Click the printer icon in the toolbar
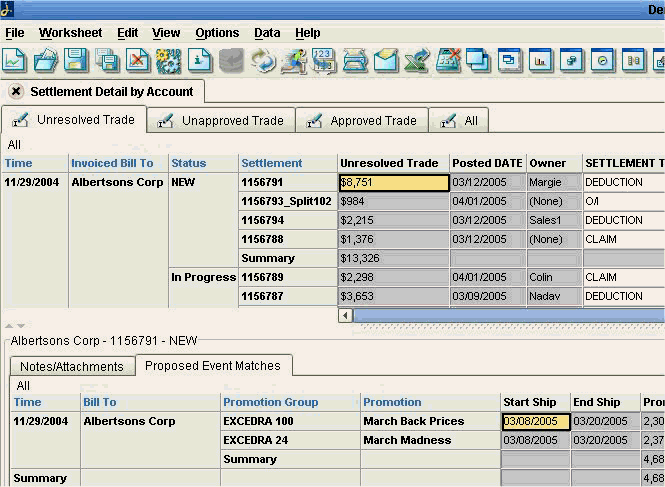 pyautogui.click(x=355, y=60)
